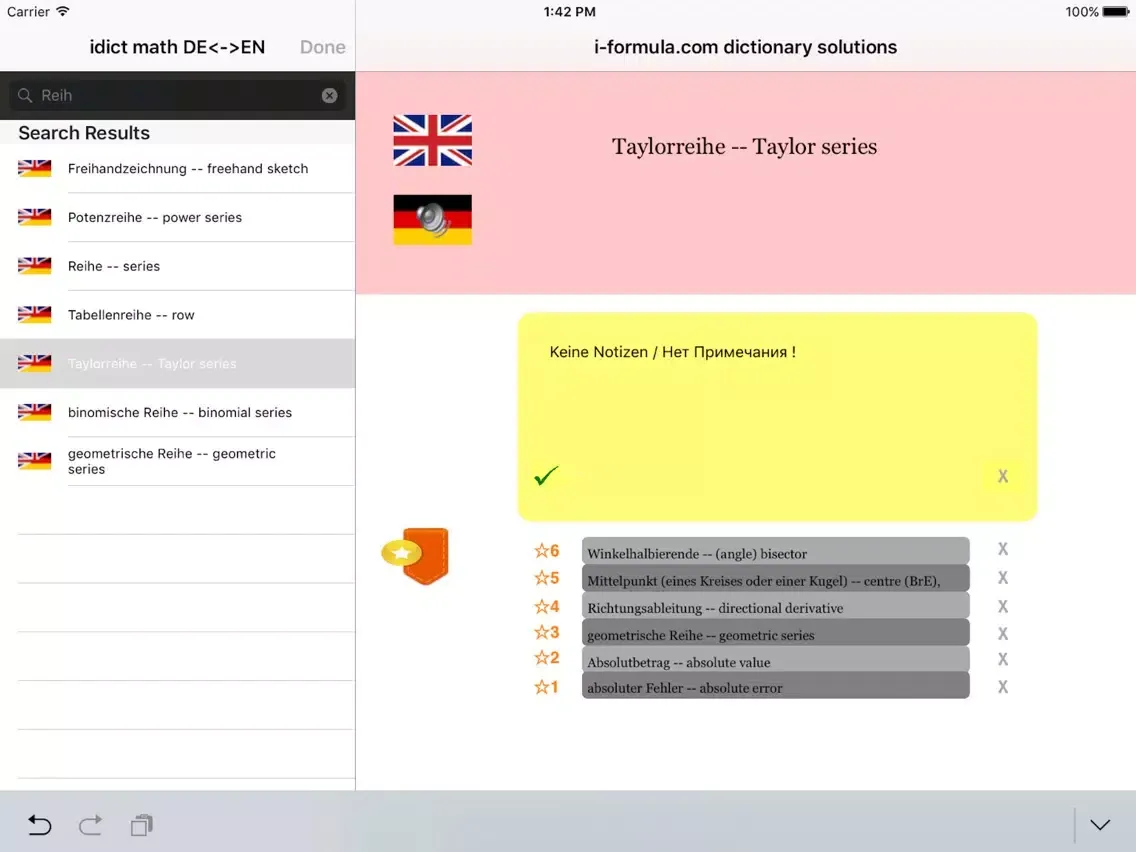The image size is (1136, 852).
Task: Tap flag icon beside Tabellenreihe row
Action: 35,314
